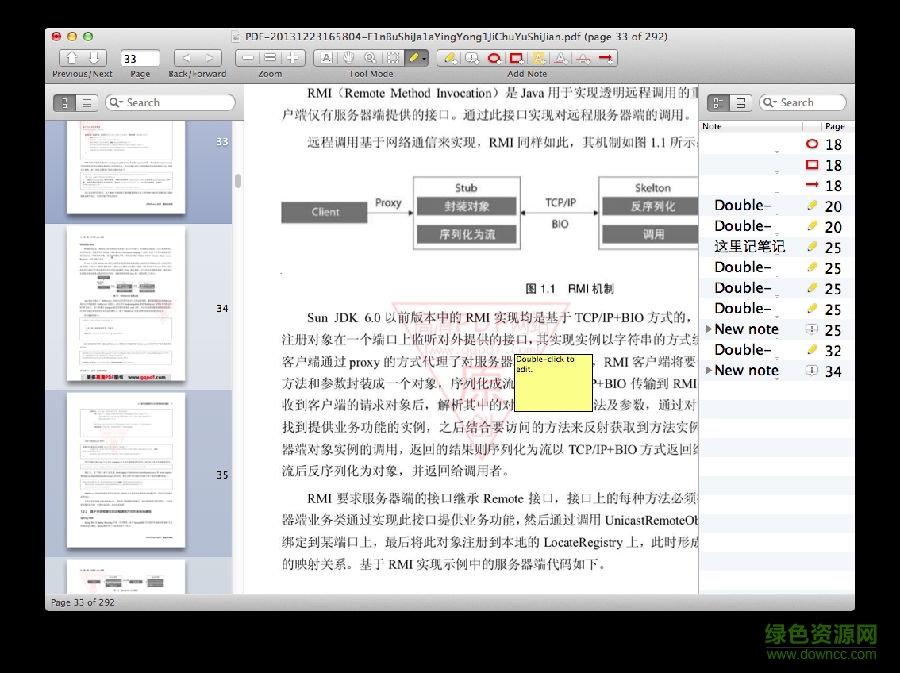This screenshot has width=900, height=673.
Task: Select the magnify tool mode
Action: pos(371,58)
